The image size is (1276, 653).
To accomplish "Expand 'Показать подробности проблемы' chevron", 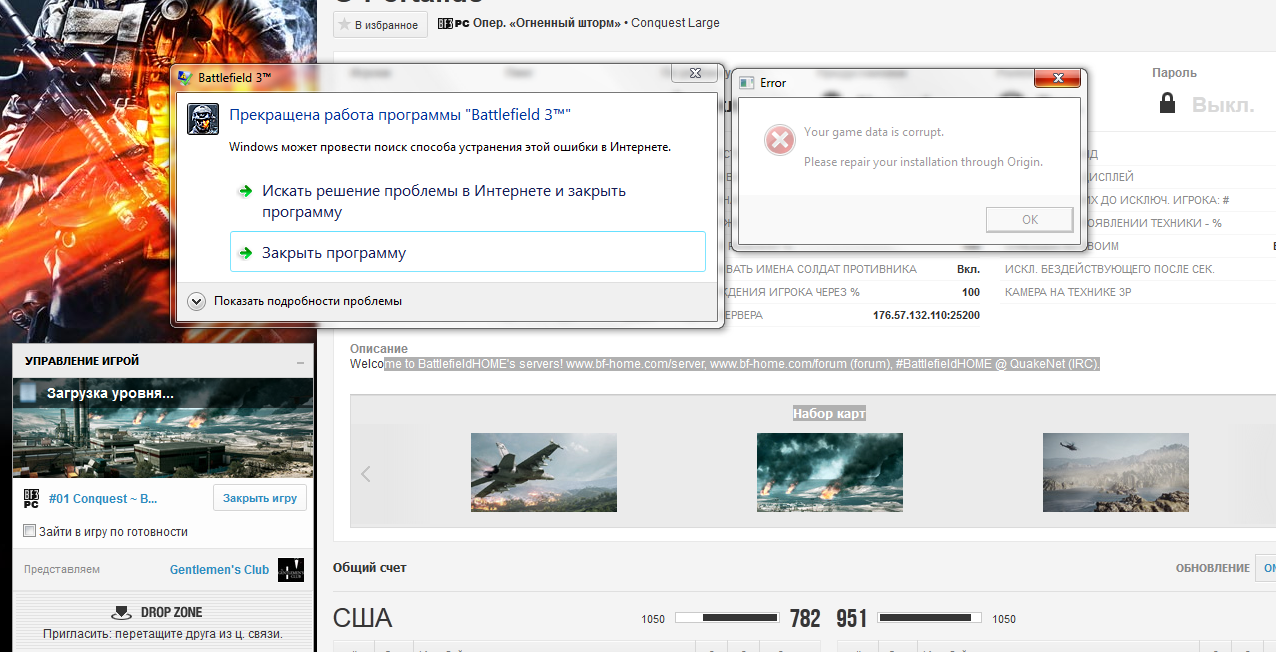I will tap(197, 300).
